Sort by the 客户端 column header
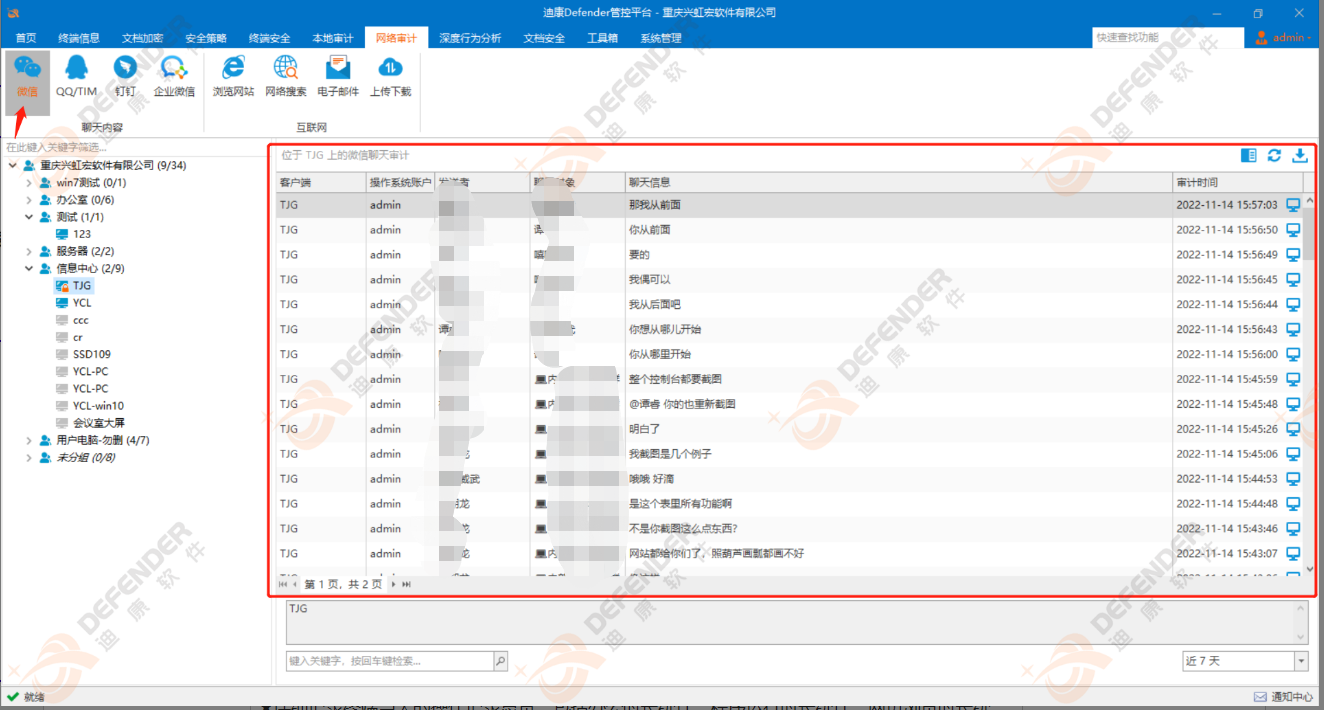 pos(321,182)
